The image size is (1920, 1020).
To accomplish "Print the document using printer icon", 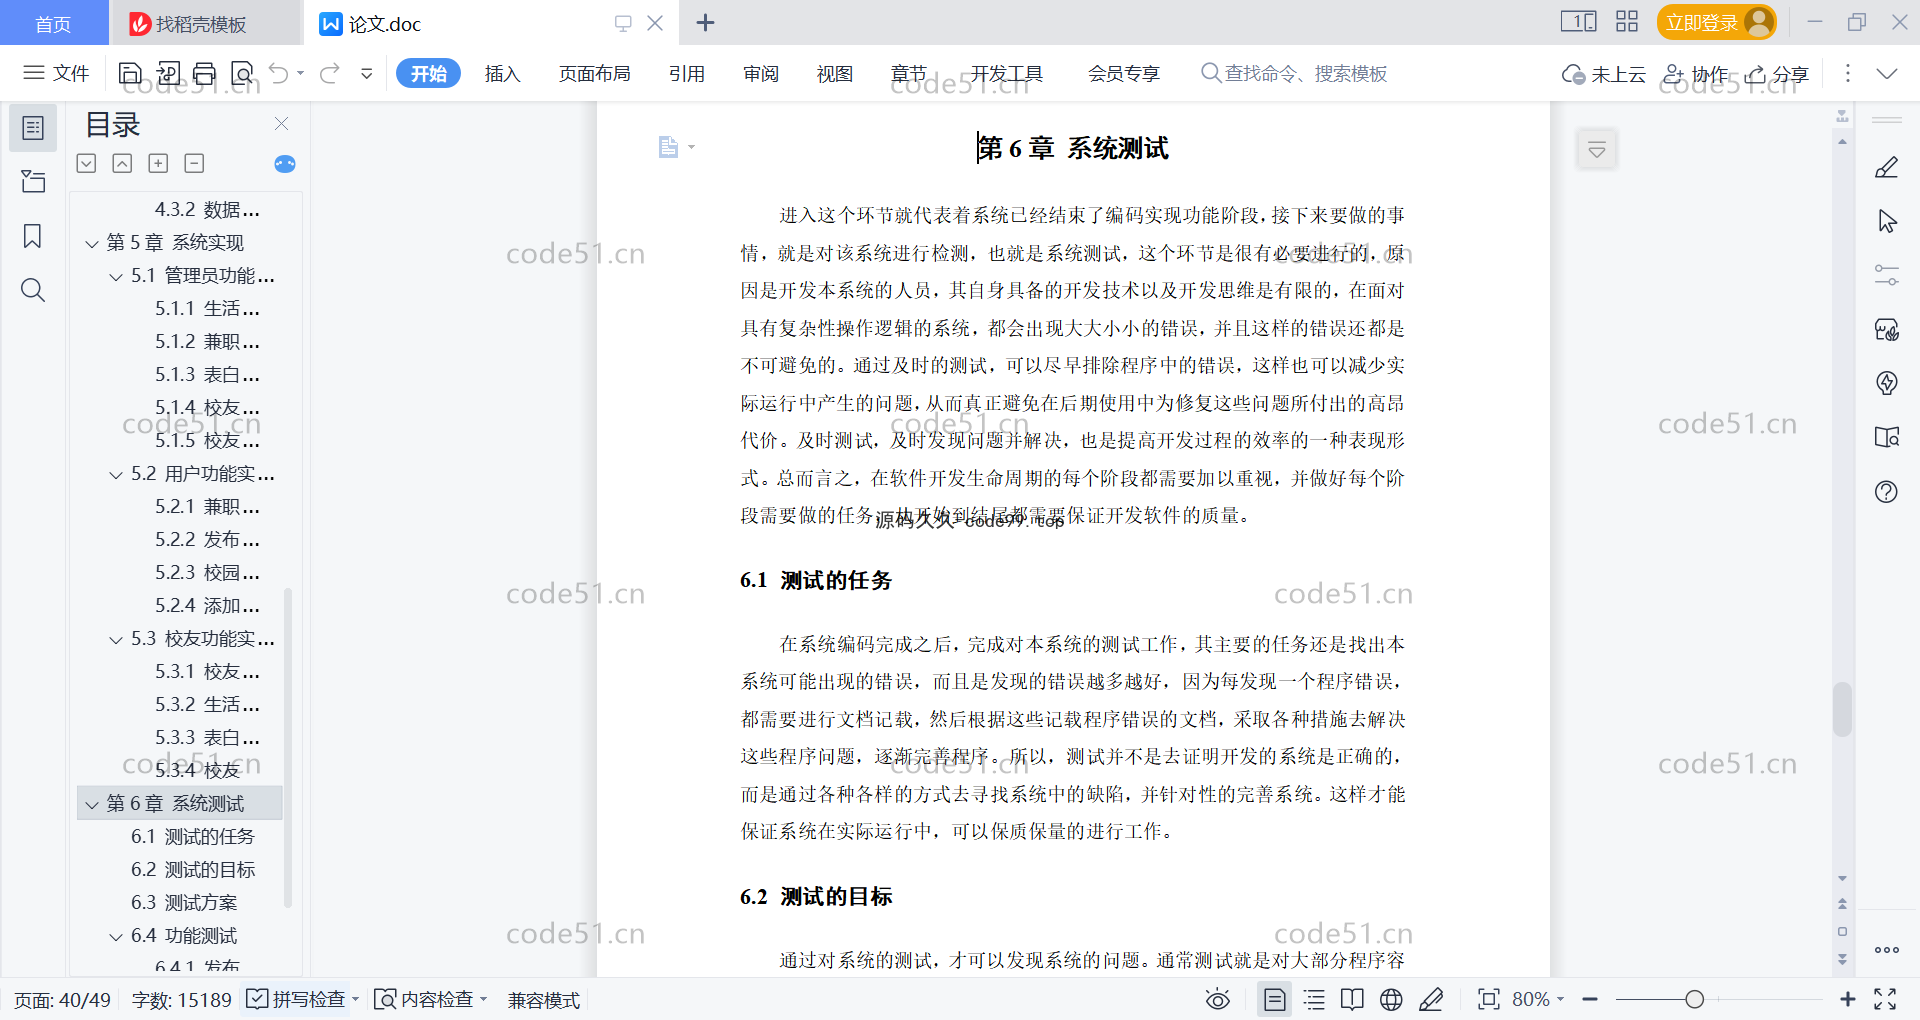I will coord(205,73).
